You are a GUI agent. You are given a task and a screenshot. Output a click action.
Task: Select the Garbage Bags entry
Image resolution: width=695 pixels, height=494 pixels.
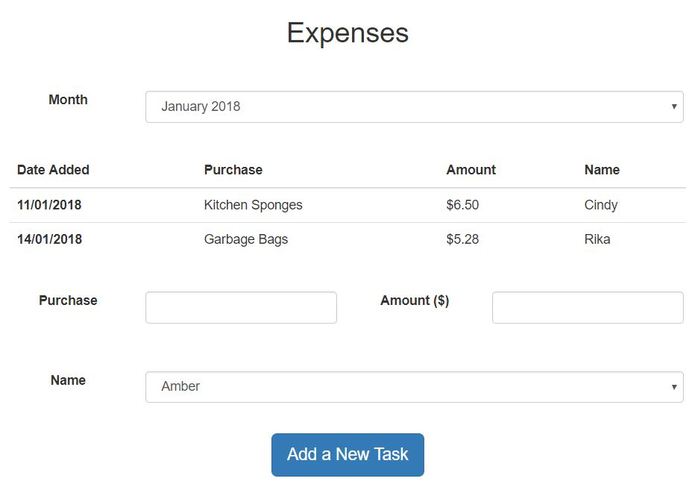[x=246, y=239]
